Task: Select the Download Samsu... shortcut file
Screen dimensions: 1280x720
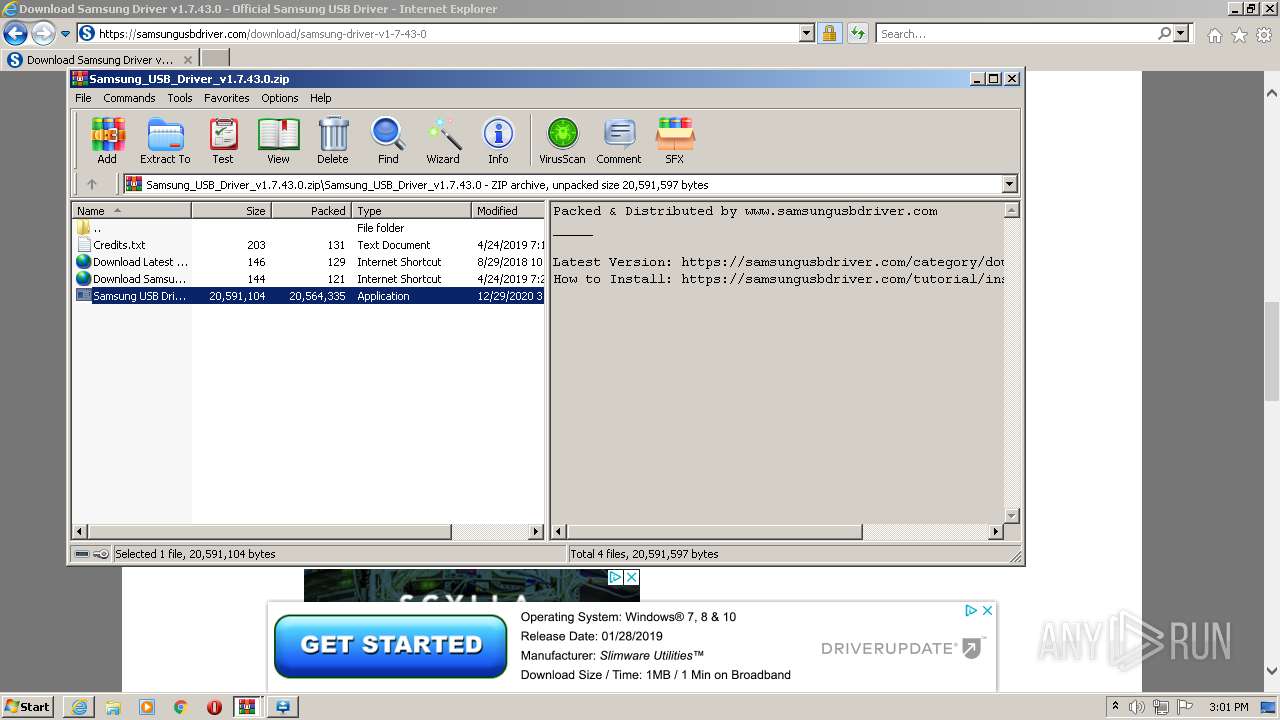Action: [309, 279]
